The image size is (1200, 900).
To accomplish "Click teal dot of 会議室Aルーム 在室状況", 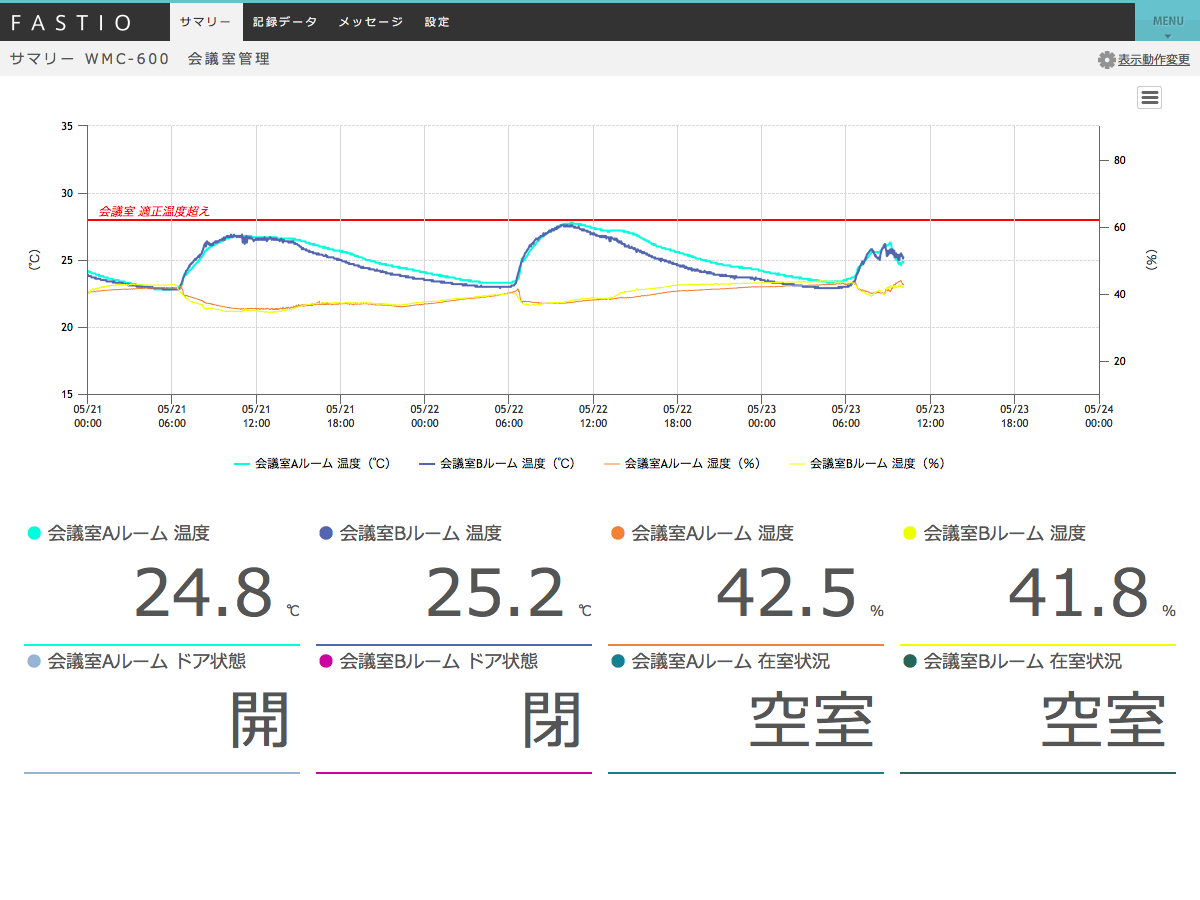I will tap(618, 662).
